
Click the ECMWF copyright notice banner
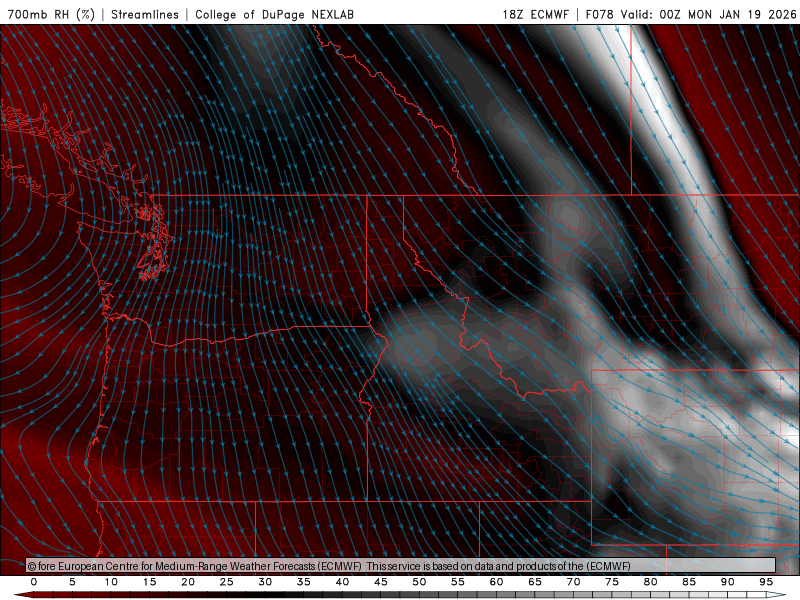[x=401, y=566]
